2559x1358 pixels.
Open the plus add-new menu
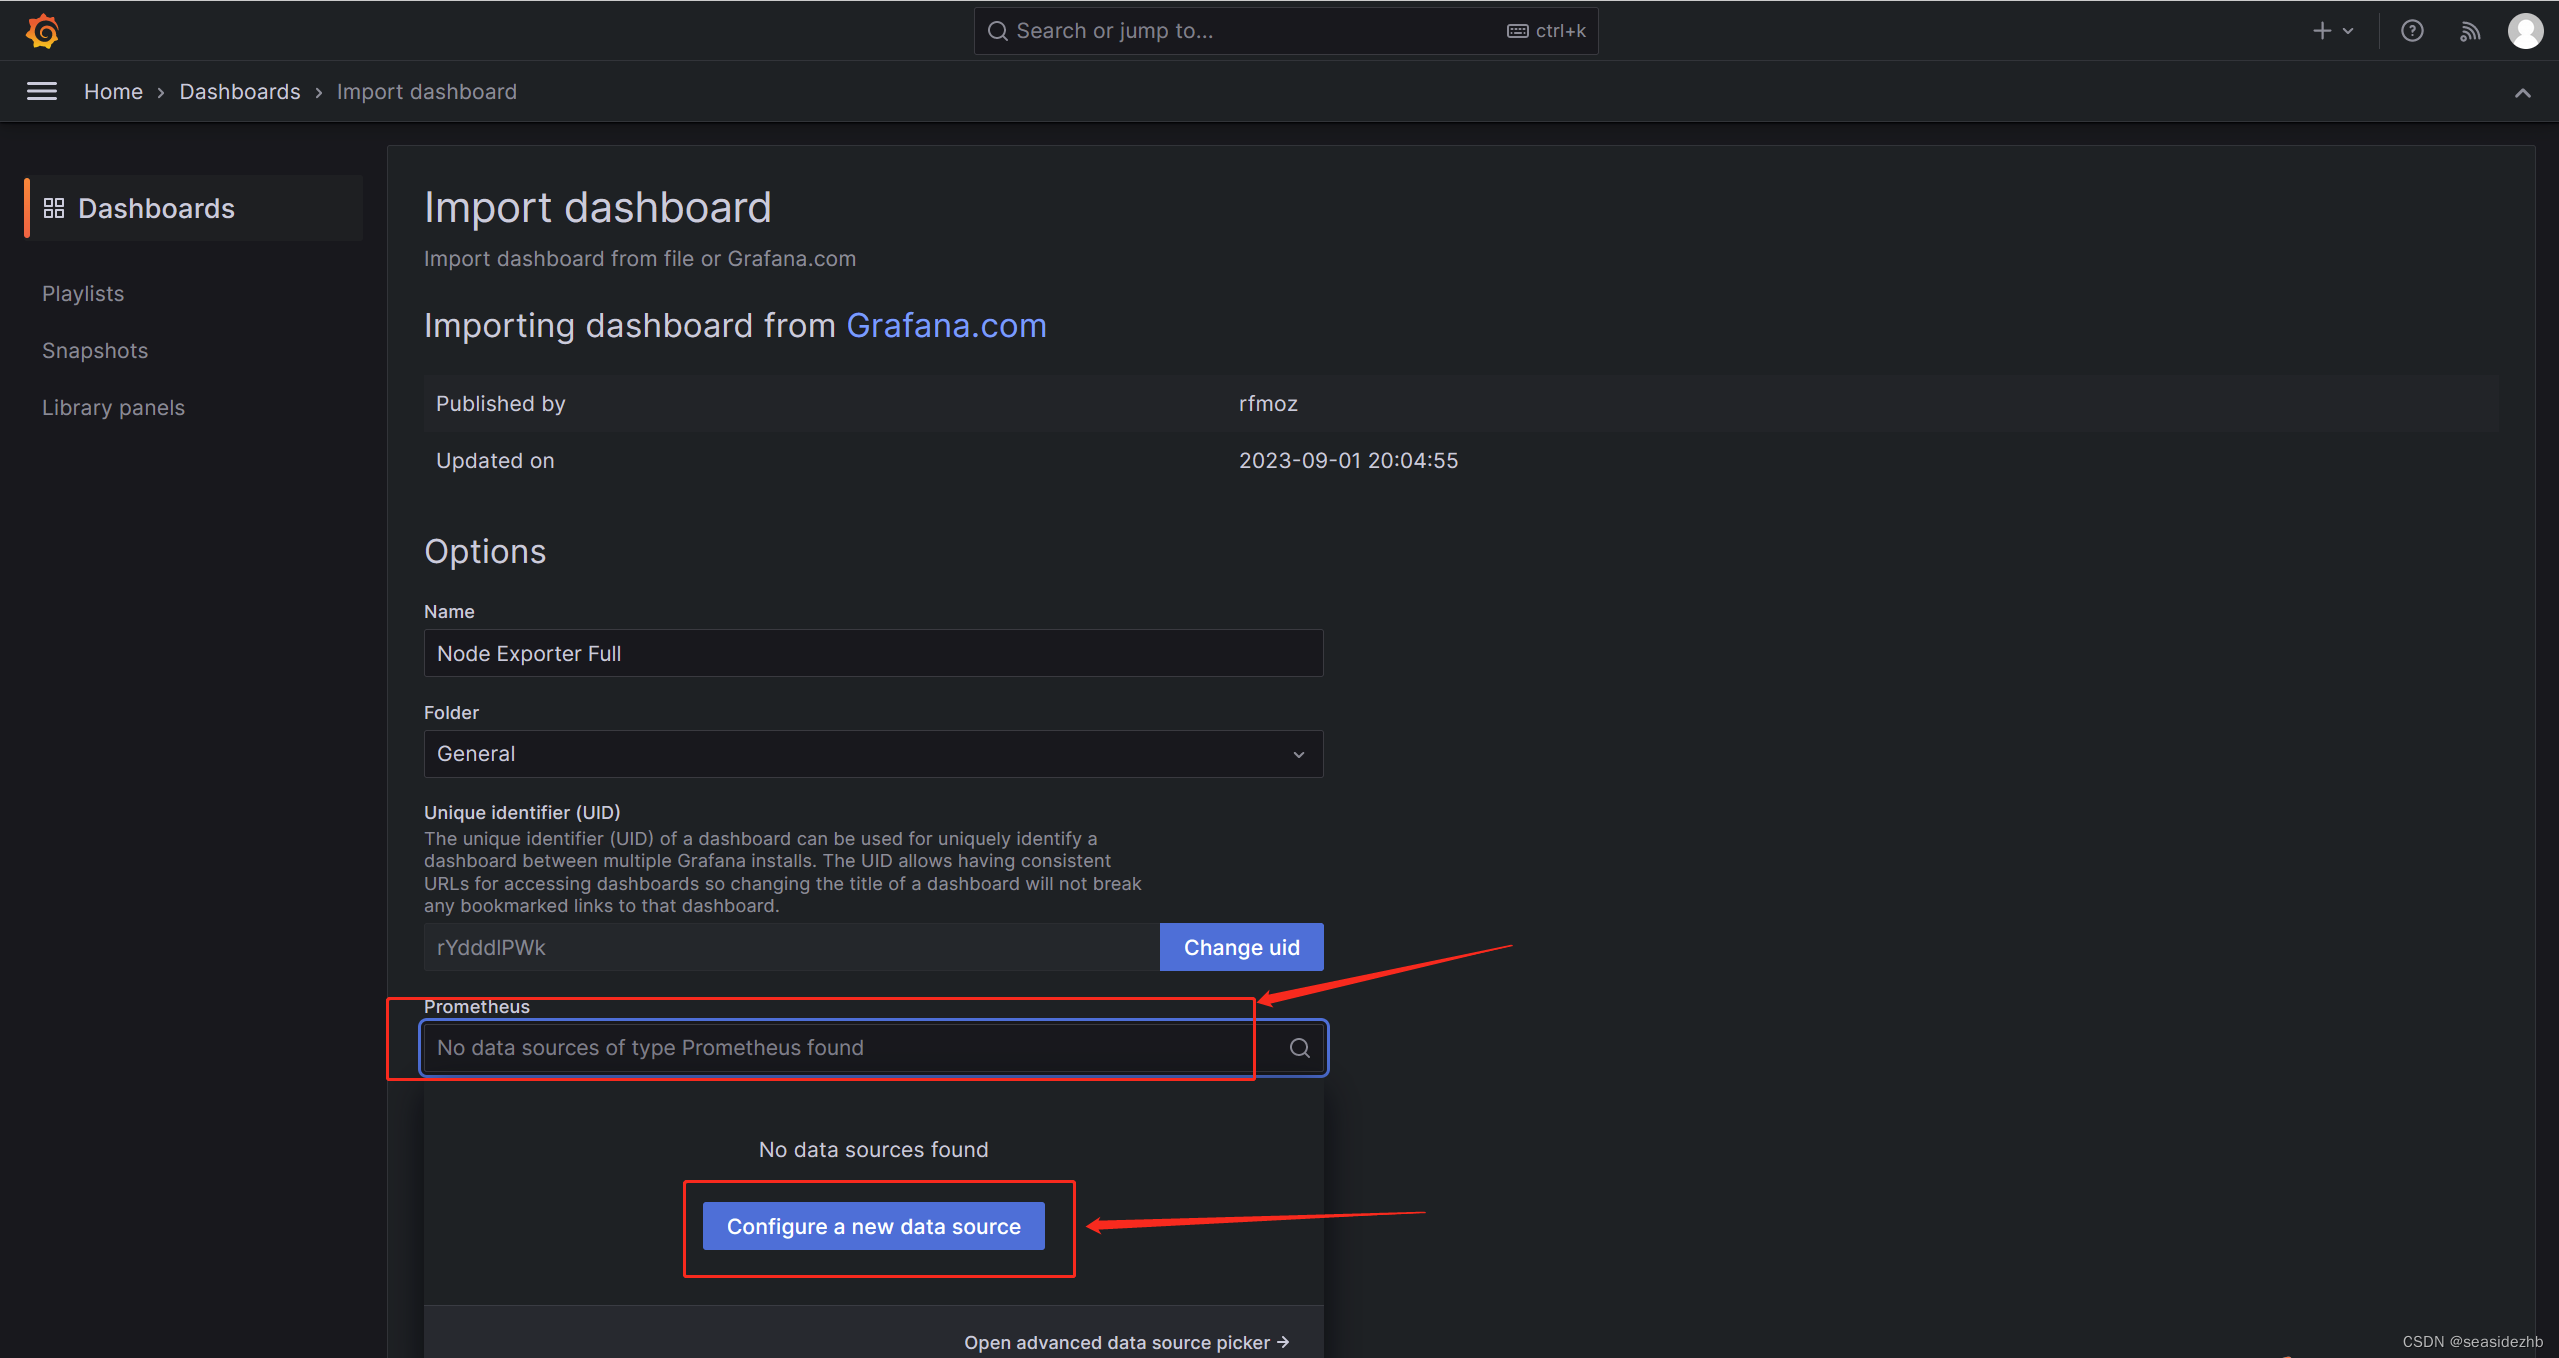(2333, 31)
